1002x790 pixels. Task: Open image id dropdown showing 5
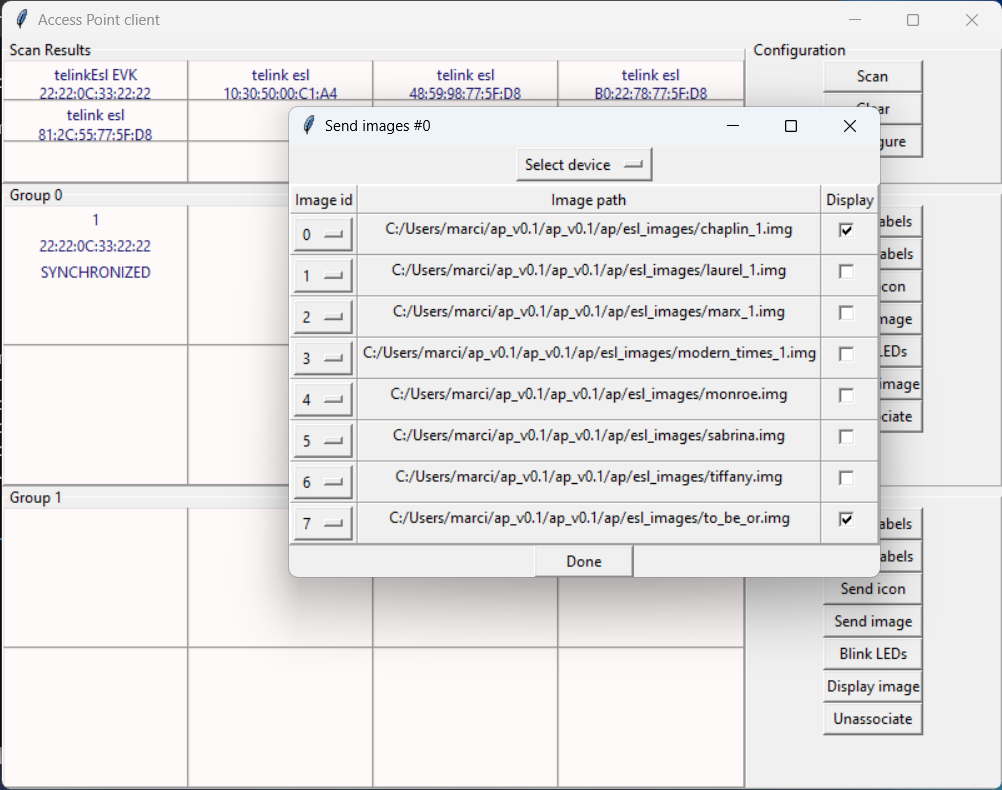[323, 441]
